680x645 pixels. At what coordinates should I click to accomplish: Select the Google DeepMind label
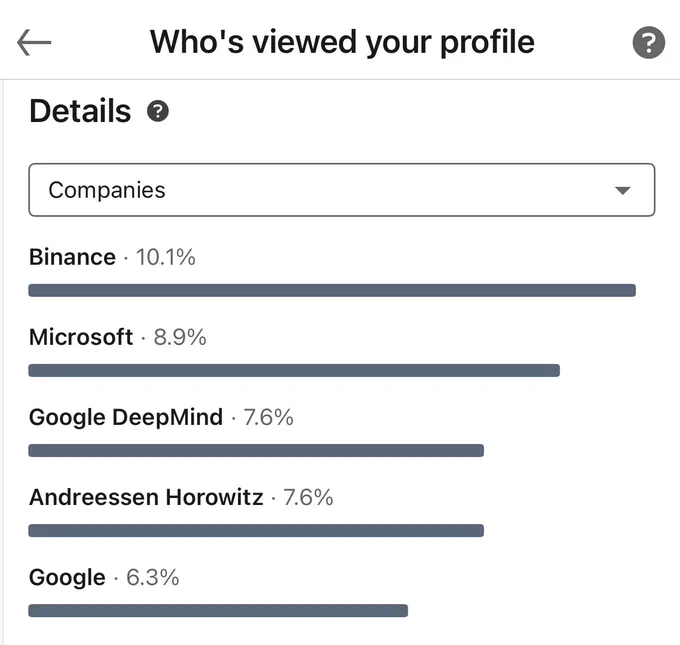click(126, 417)
